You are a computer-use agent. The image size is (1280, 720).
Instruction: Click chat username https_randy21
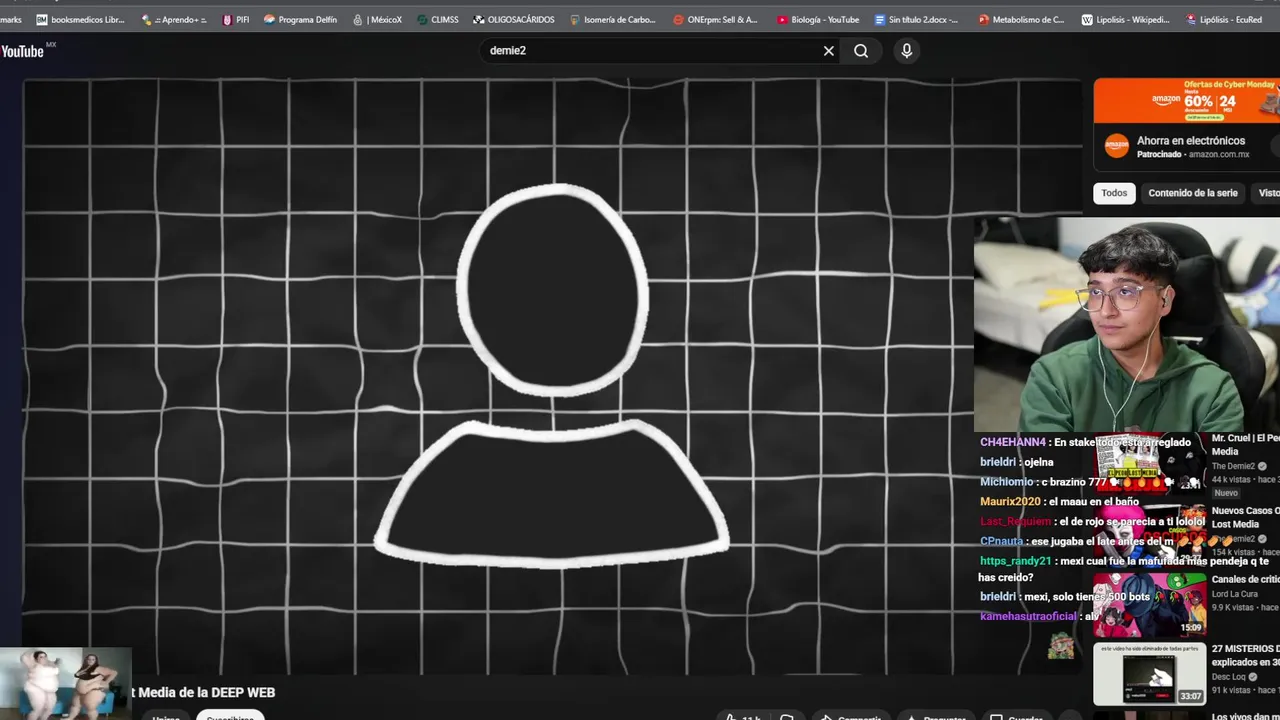point(1016,561)
